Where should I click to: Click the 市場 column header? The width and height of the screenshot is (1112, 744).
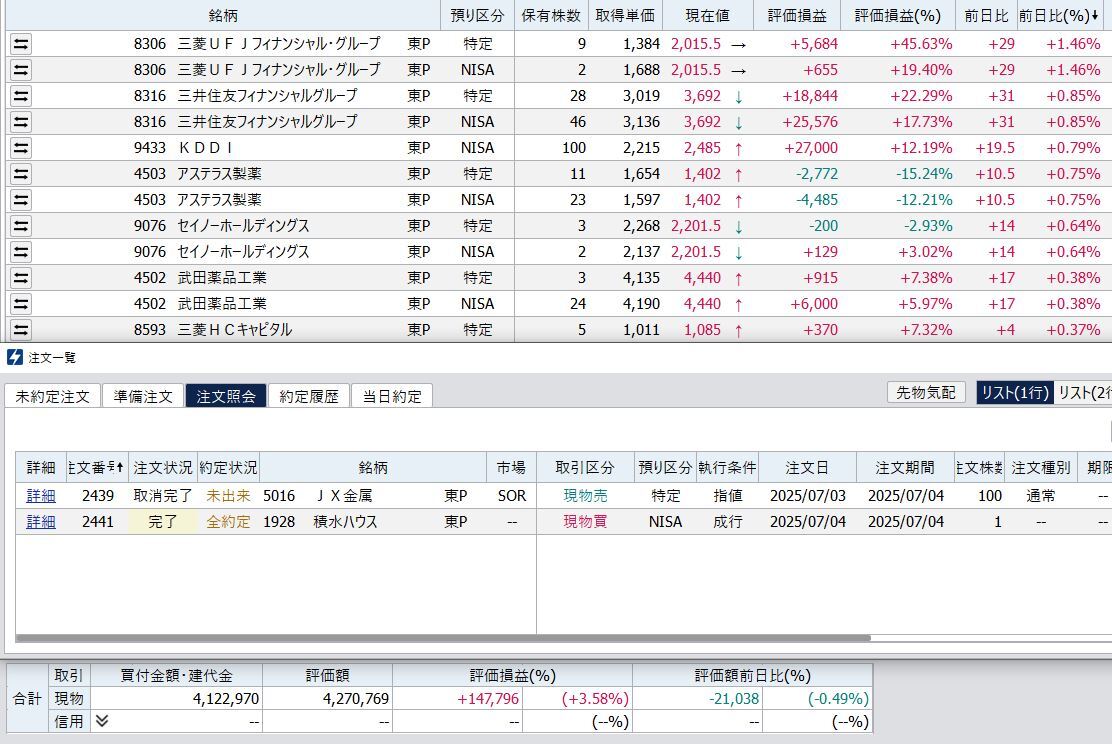511,467
